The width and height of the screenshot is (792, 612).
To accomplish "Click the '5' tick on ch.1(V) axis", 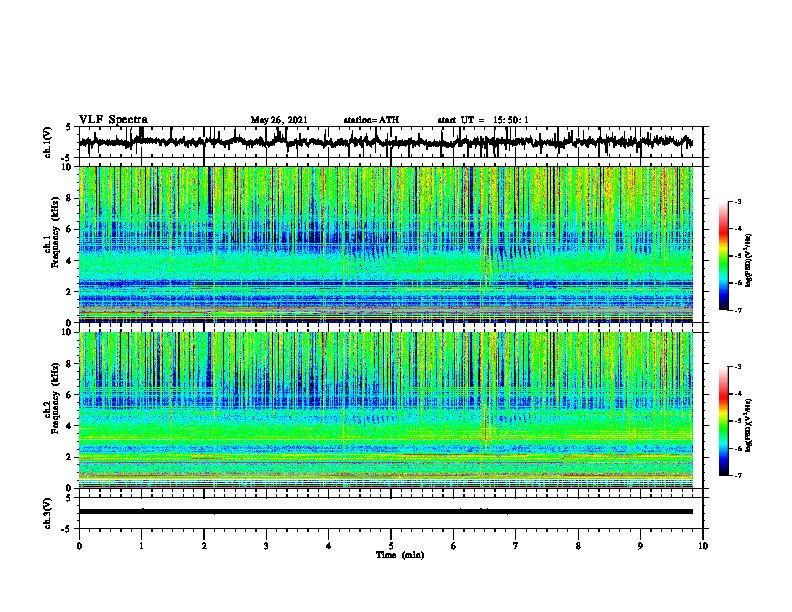I will [x=68, y=128].
